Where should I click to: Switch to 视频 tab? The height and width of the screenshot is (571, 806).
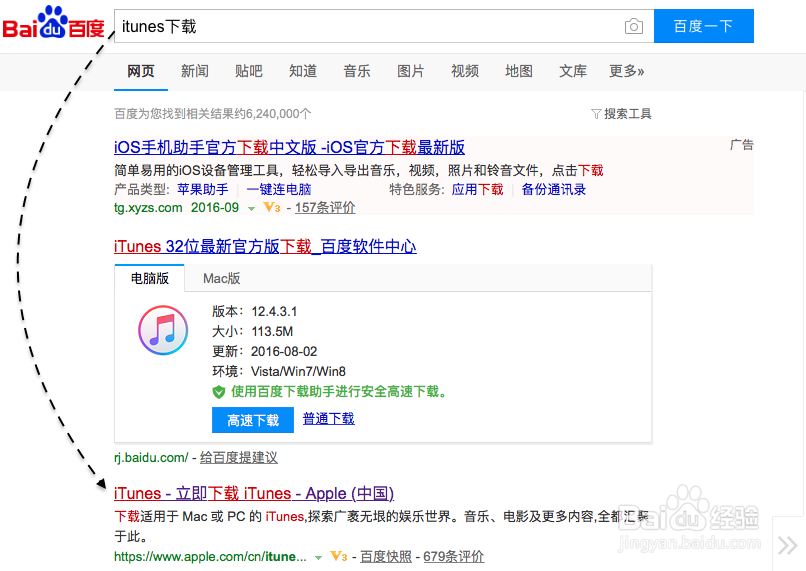pos(465,71)
